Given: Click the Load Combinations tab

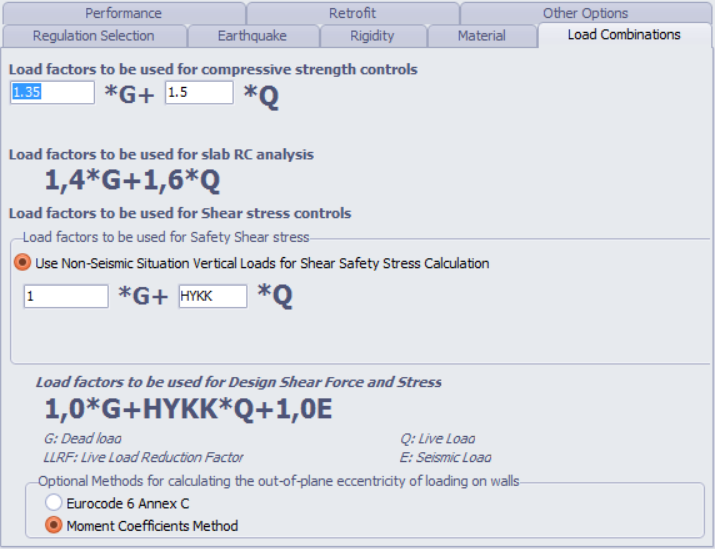Looking at the screenshot, I should (x=623, y=35).
